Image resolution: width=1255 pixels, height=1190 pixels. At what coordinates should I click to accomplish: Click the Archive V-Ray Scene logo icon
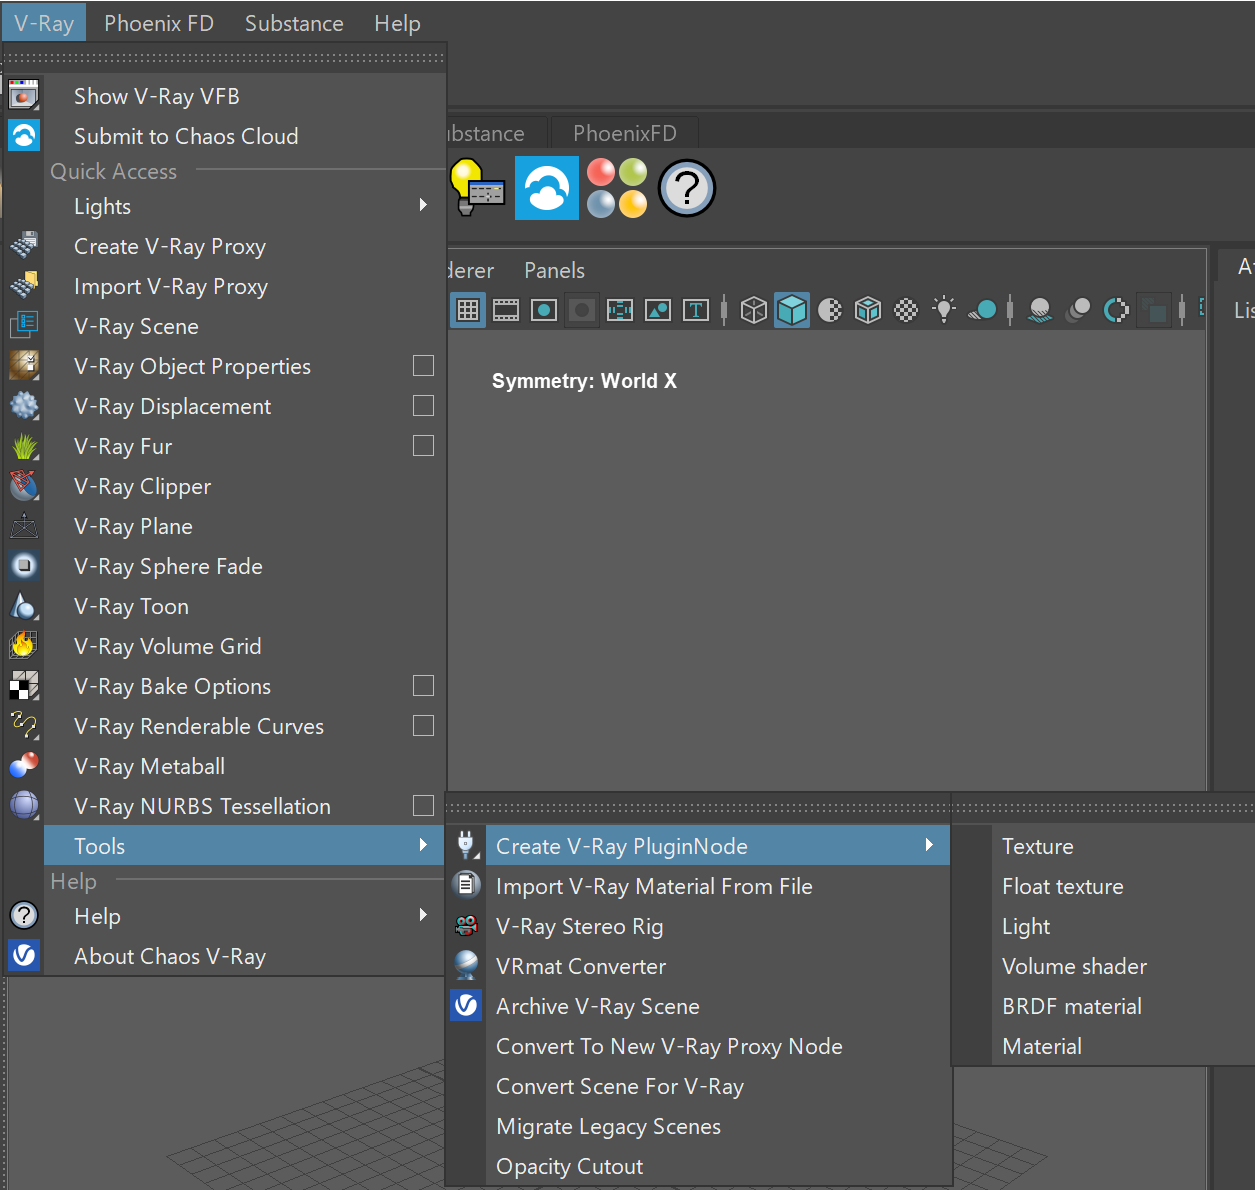(466, 1005)
